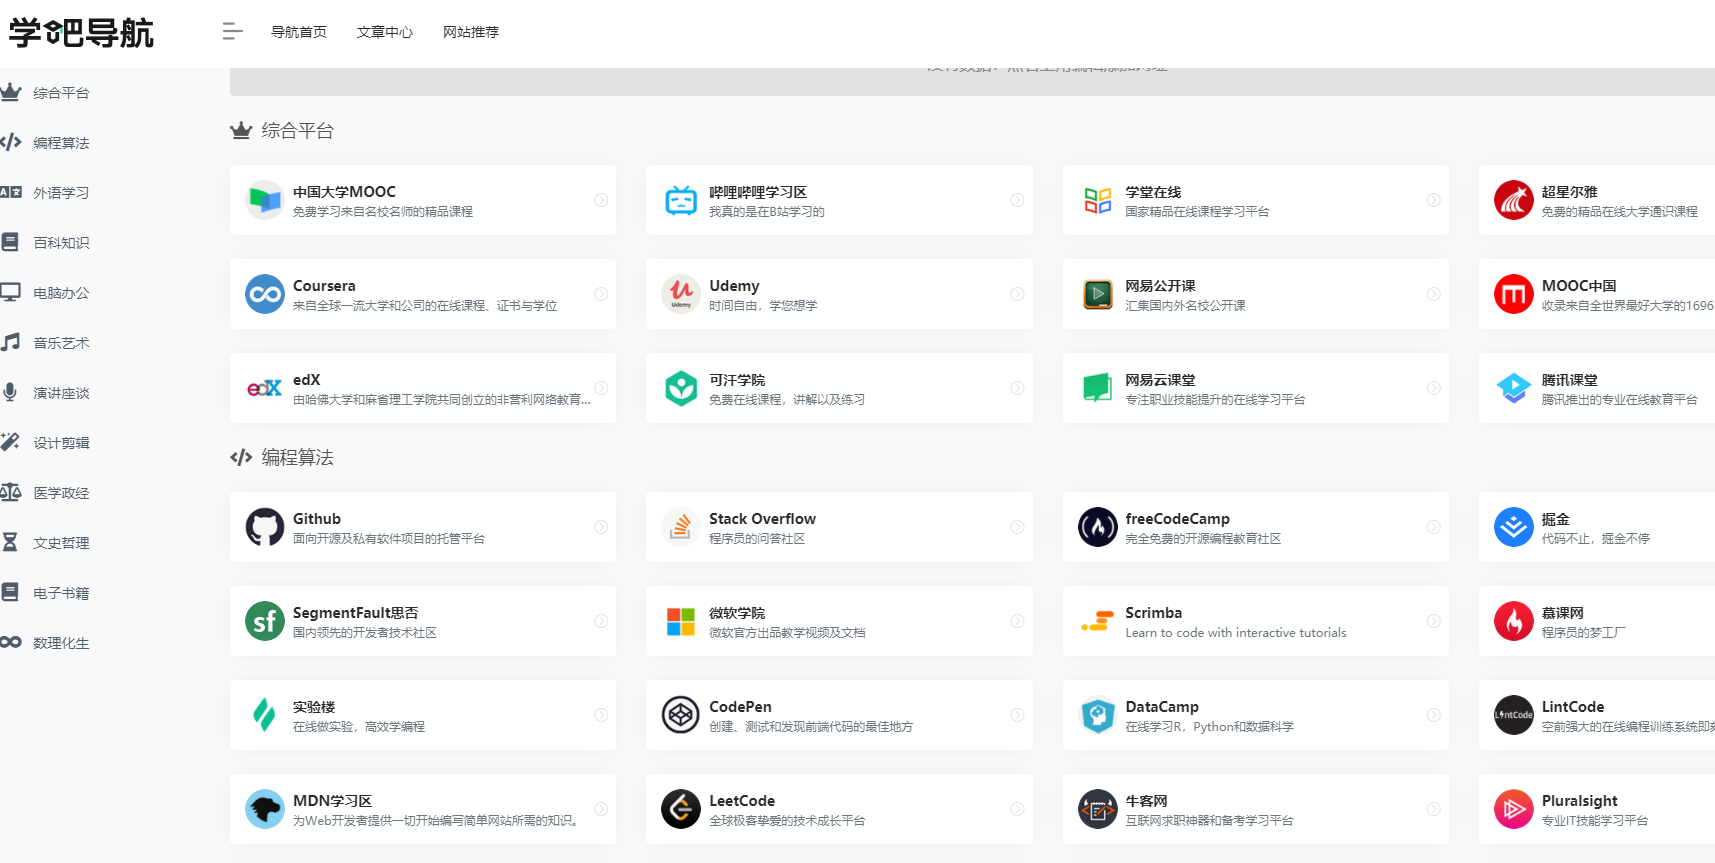Image resolution: width=1715 pixels, height=863 pixels.
Task: Click the balance scale icon for 医学政经
Action: [x=10, y=492]
